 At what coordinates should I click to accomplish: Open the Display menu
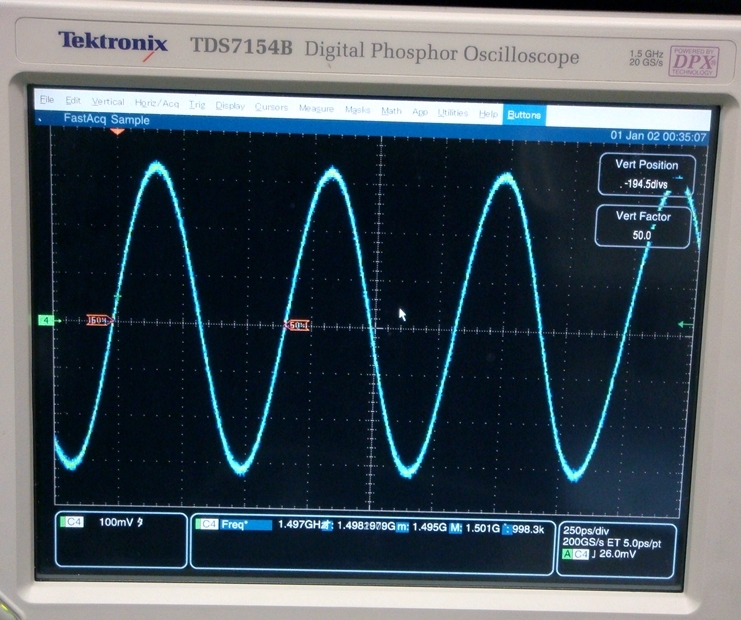230,106
